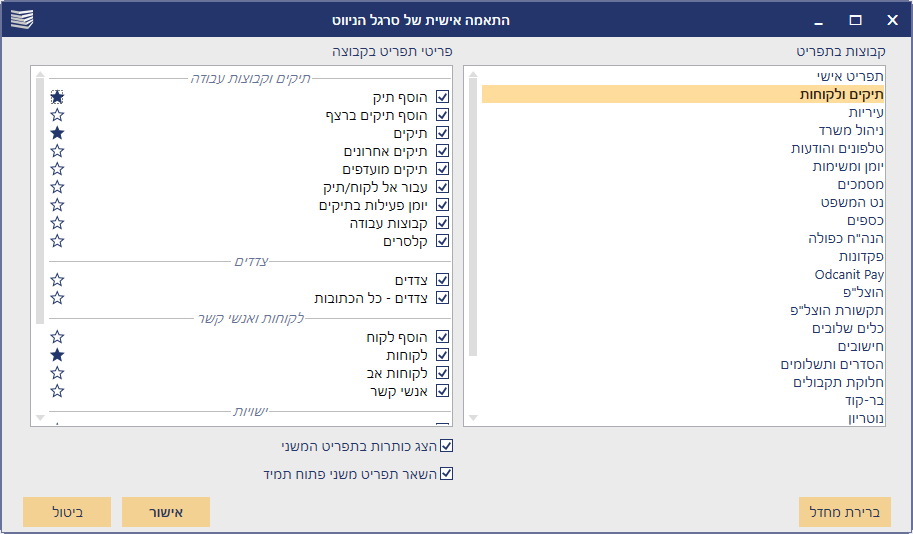Toggle the filled star next to לקוחות

click(x=58, y=355)
